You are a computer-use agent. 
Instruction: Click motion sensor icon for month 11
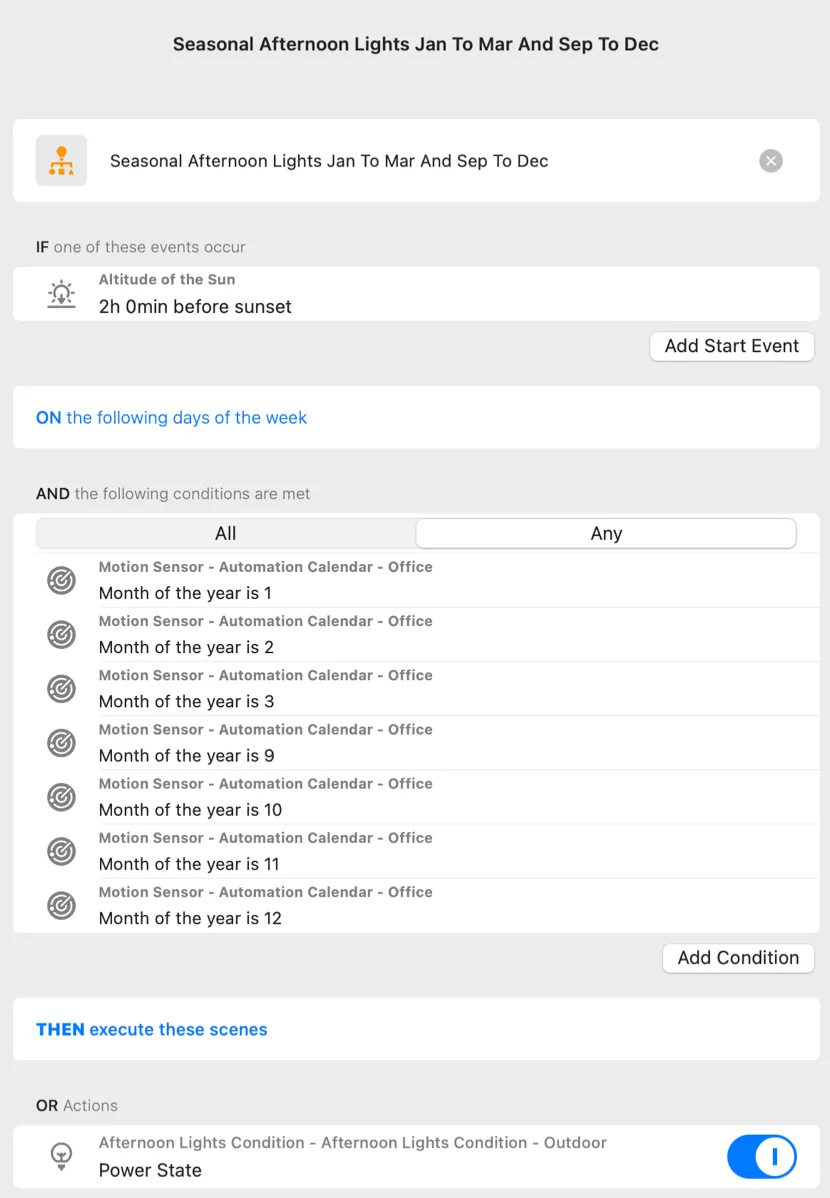coord(61,852)
